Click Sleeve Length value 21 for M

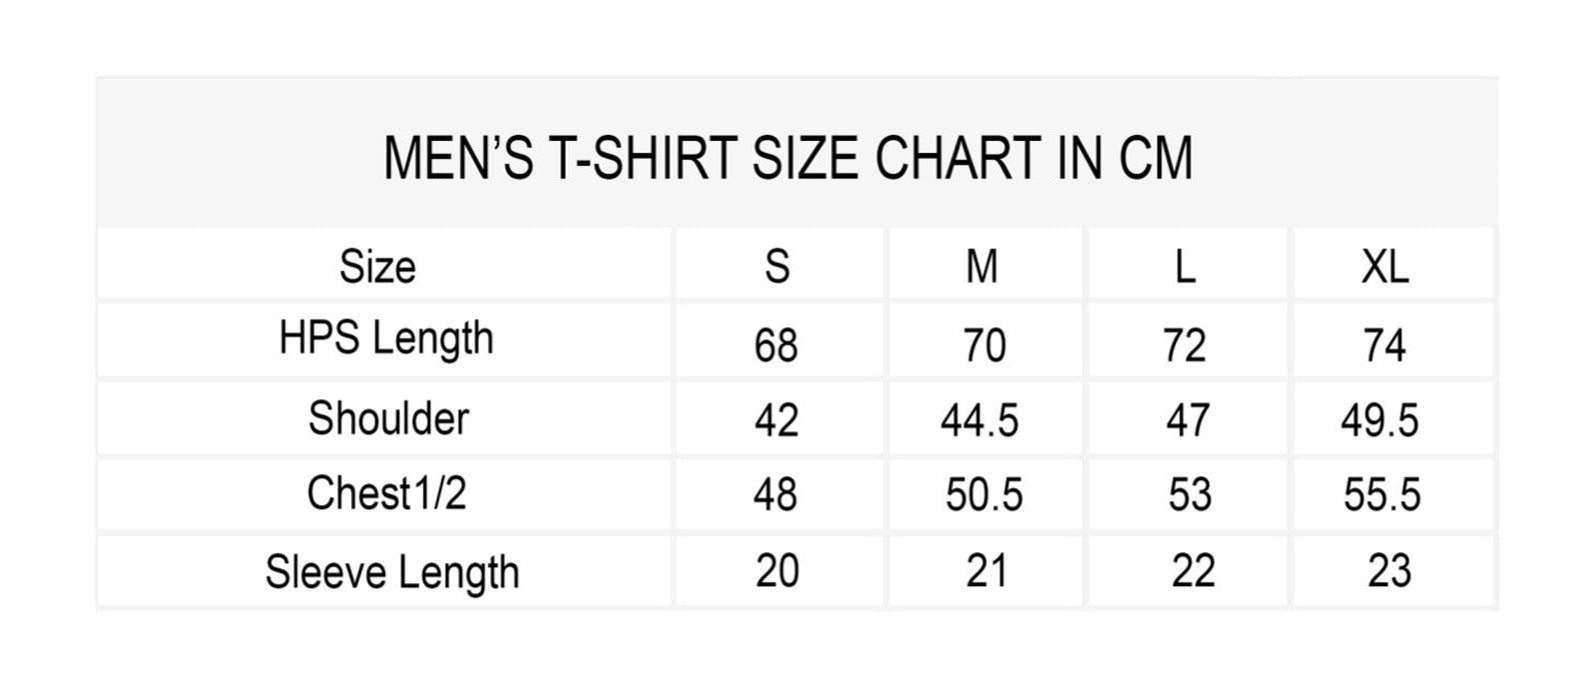(986, 571)
